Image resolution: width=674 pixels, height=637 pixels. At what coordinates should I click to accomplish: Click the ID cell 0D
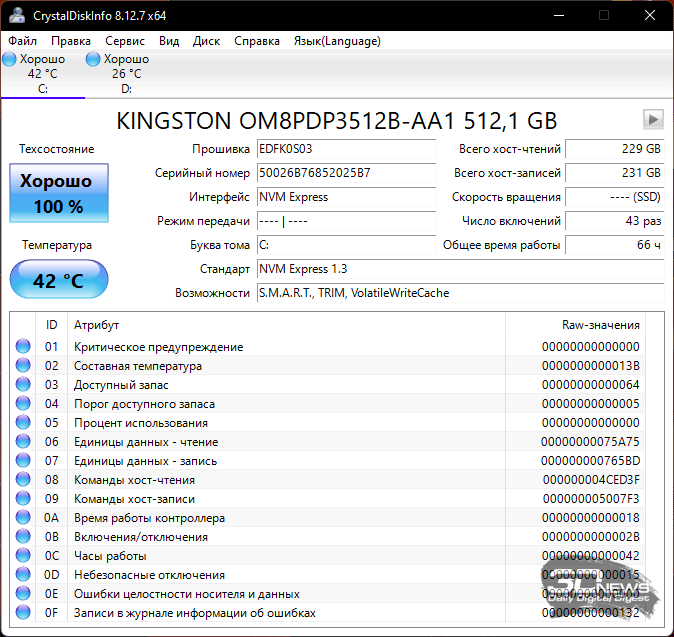coord(52,575)
